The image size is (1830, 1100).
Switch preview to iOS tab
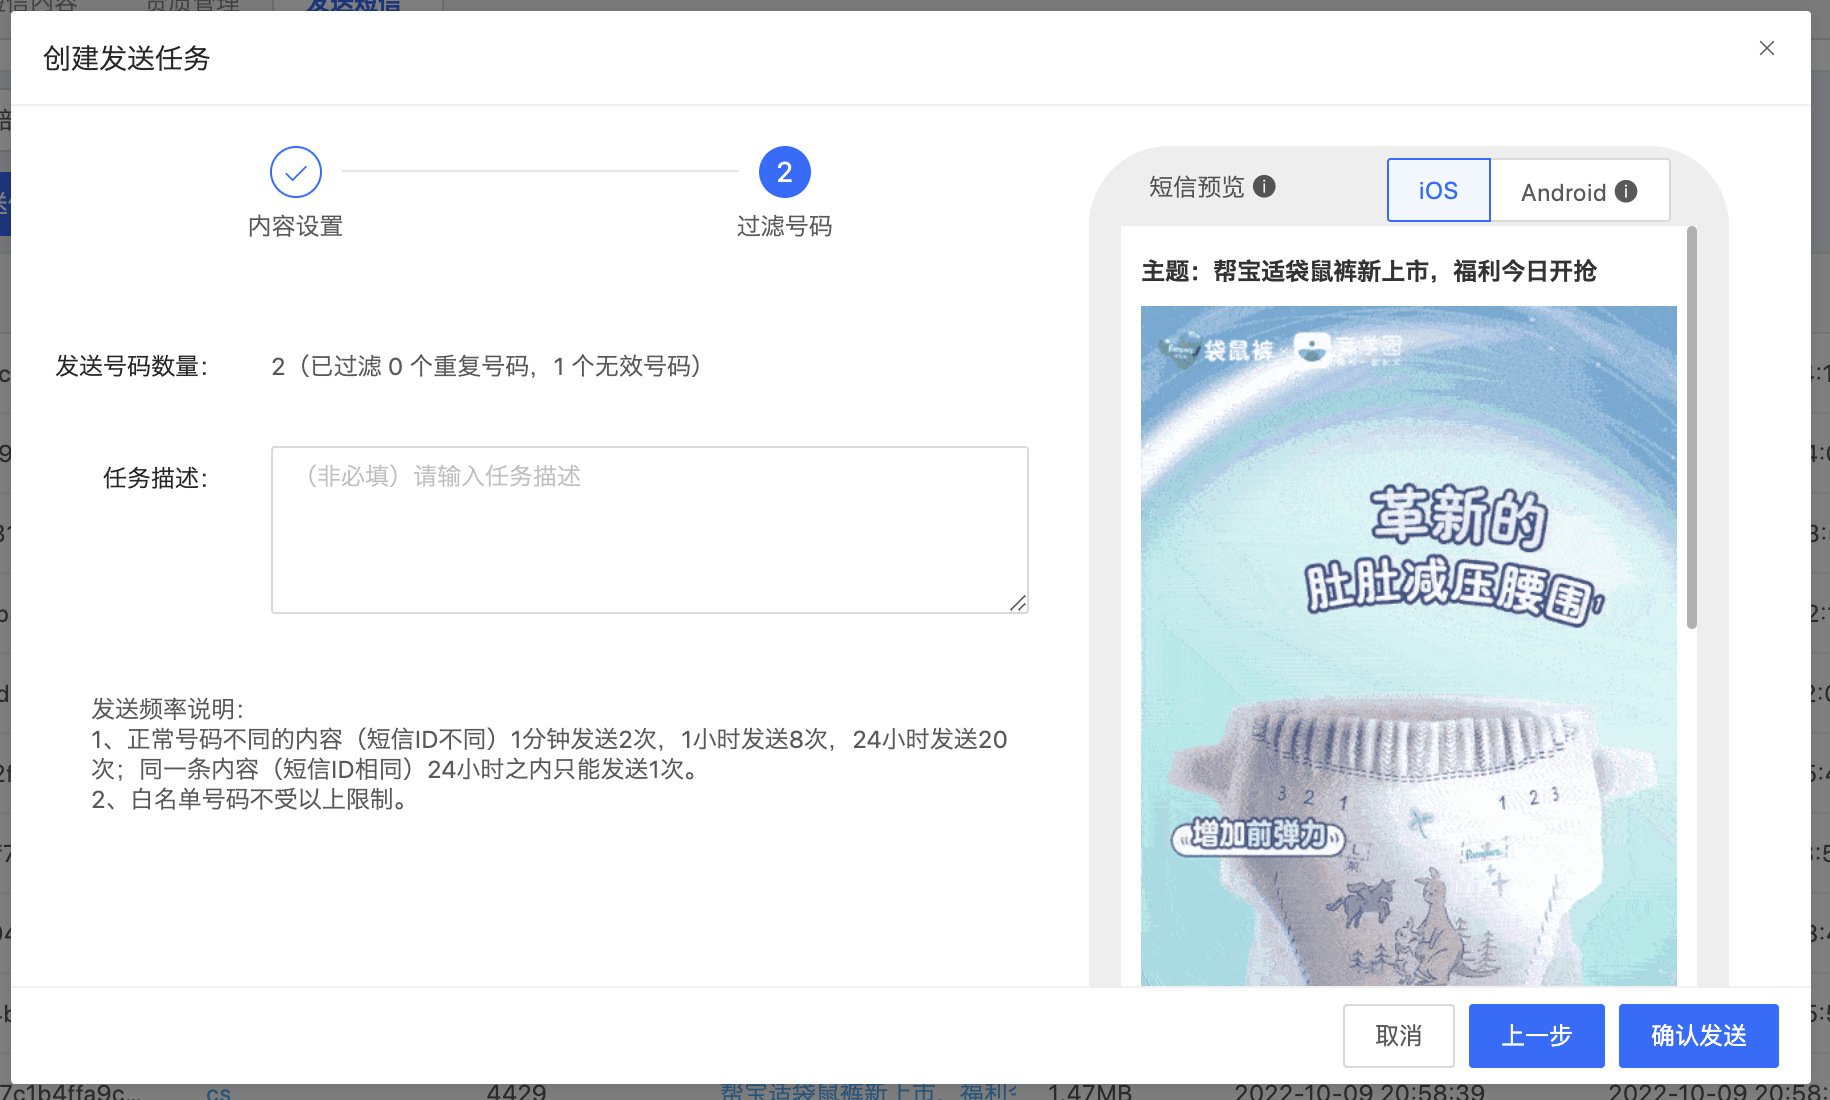pos(1438,190)
